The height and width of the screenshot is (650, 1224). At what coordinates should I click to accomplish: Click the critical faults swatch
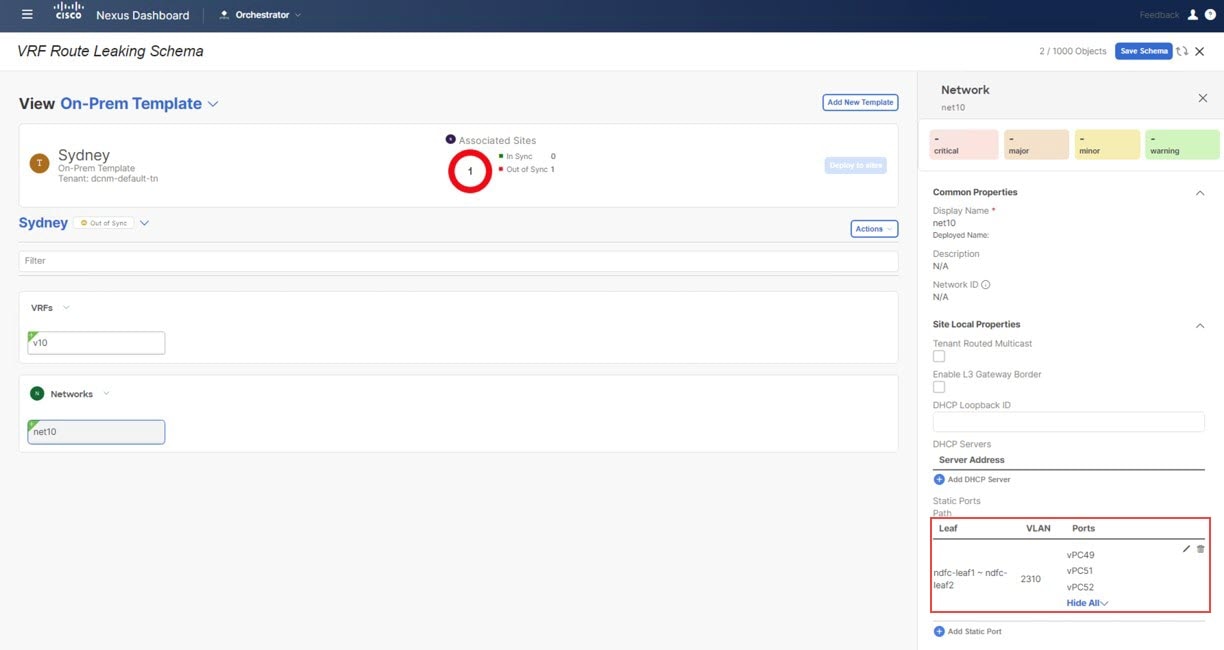[964, 144]
